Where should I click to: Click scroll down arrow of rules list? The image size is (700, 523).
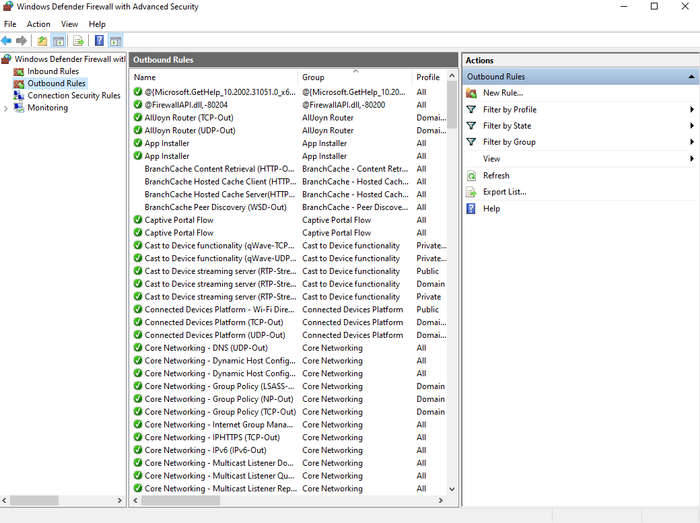point(452,489)
